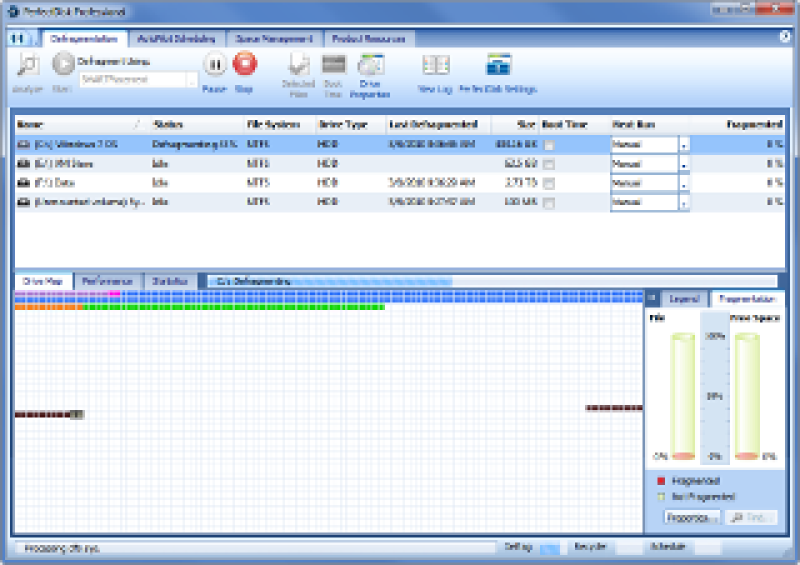Viewport: 800px width, 565px height.
Task: Enable Boot Time checkbox for Windows 7 OS drive
Action: pyautogui.click(x=549, y=145)
